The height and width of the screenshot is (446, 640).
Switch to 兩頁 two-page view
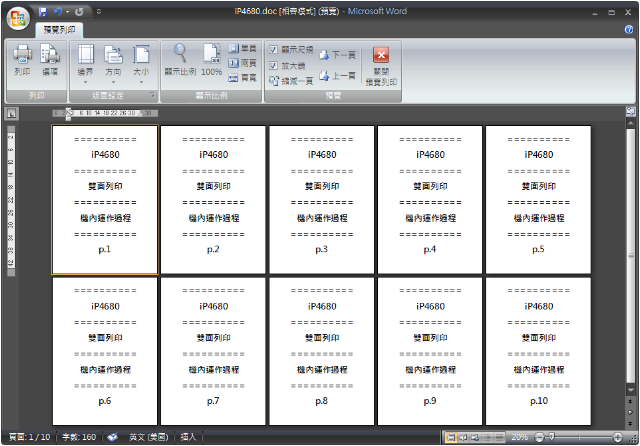tap(242, 63)
